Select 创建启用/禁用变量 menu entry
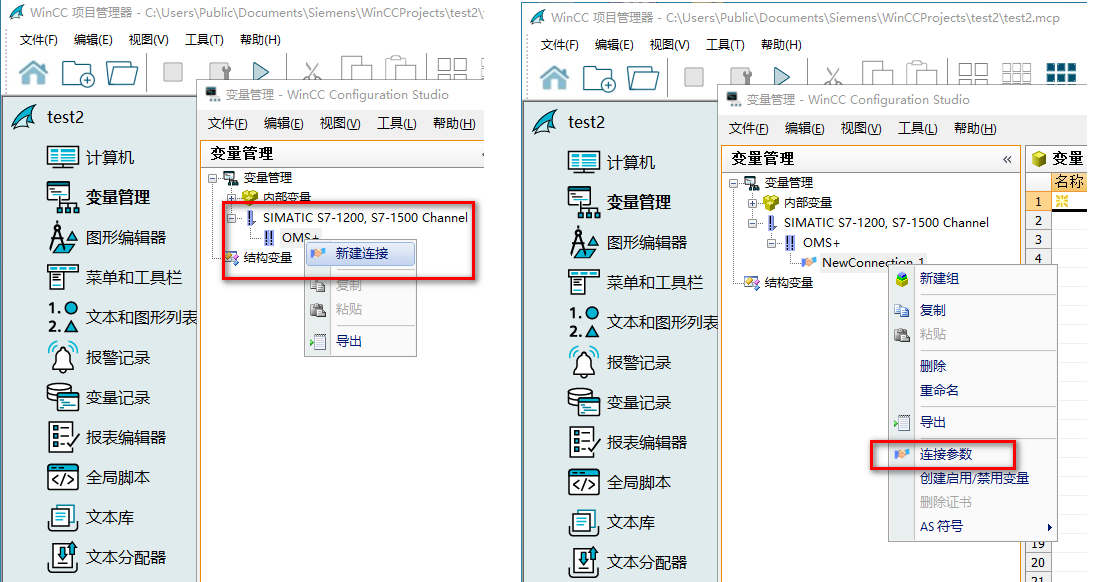Screen dimensions: 1102x582 973,478
